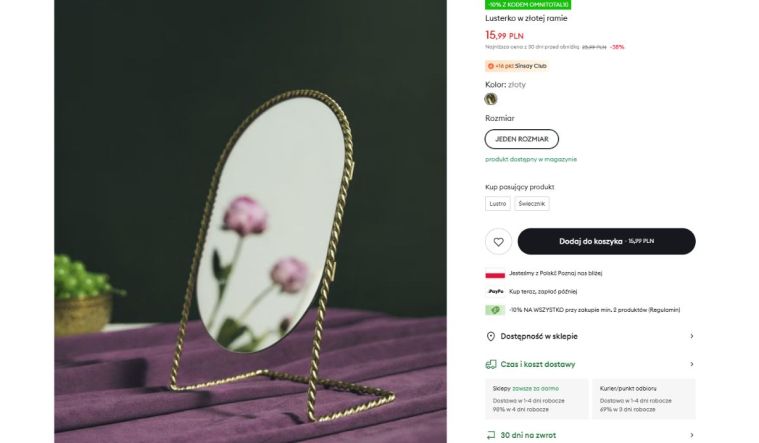Open the Regulamin promotion link

[664, 310]
